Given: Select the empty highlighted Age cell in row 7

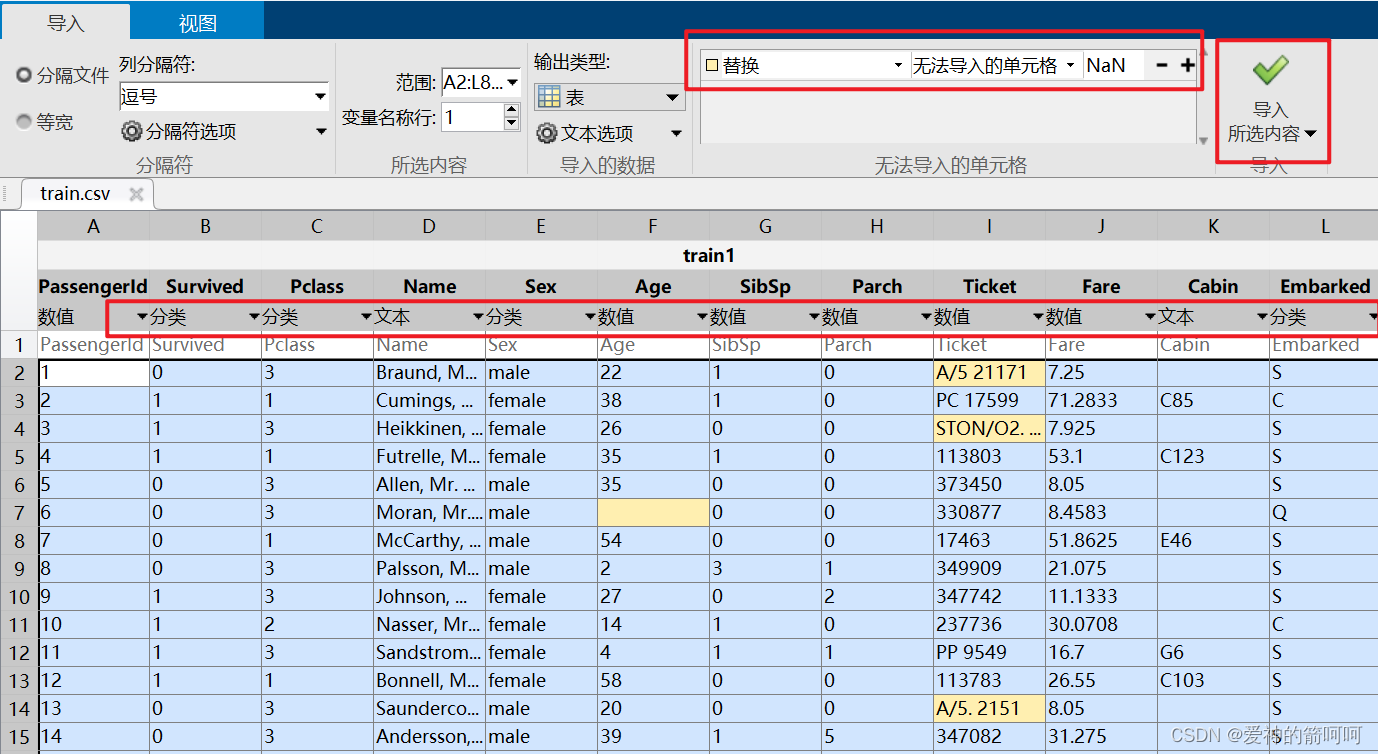Looking at the screenshot, I should tap(654, 513).
